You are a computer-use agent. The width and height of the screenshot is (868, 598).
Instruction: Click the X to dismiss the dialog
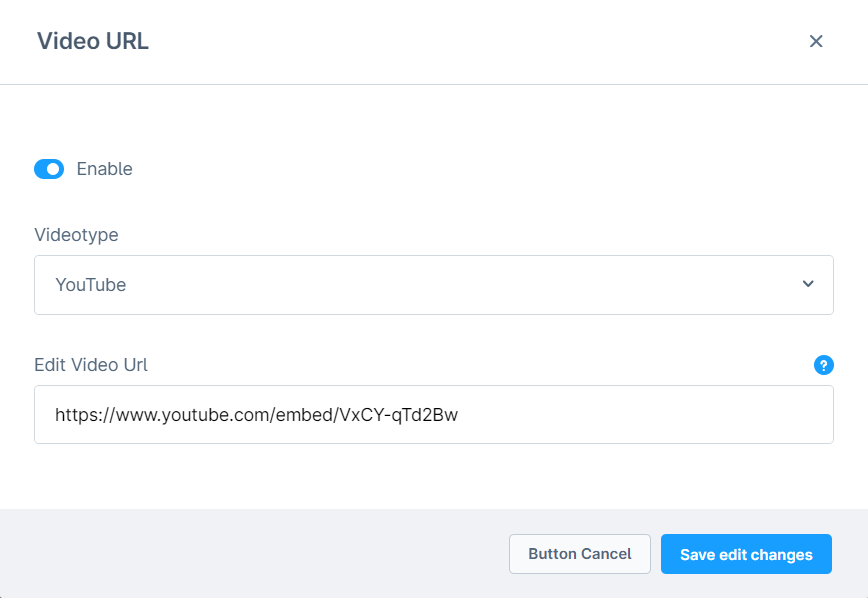pos(816,41)
